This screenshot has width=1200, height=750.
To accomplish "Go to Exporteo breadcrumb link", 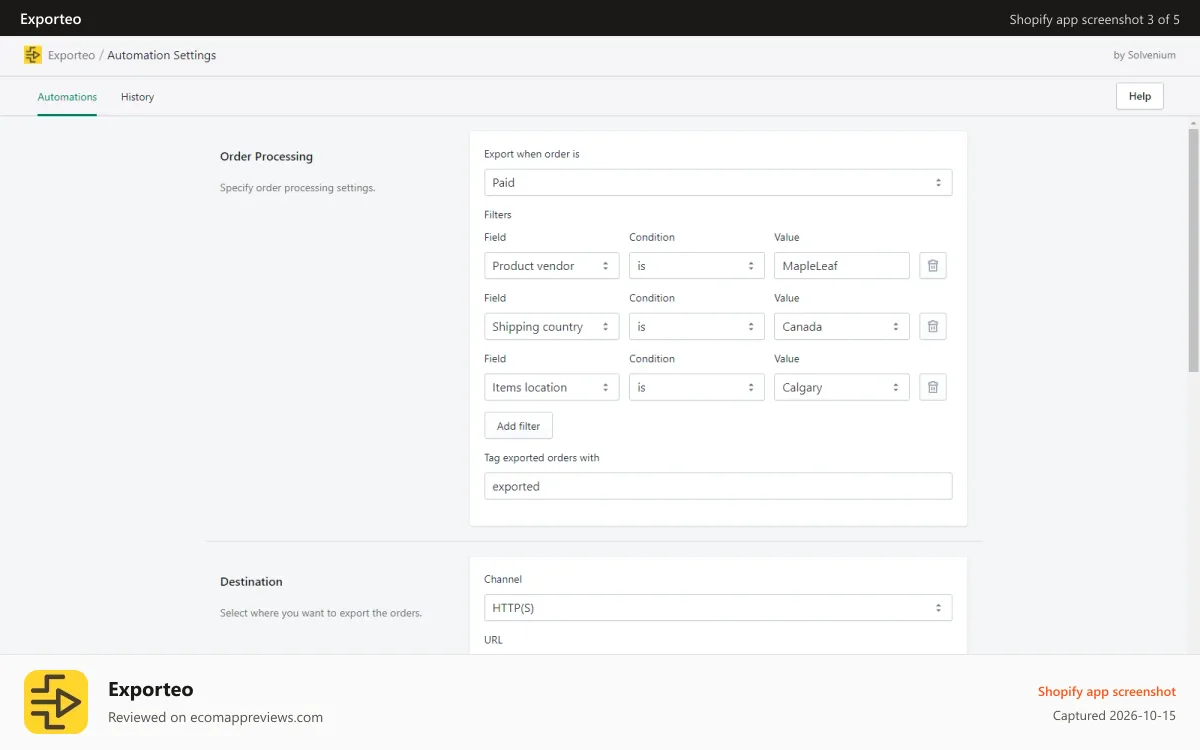I will (71, 55).
